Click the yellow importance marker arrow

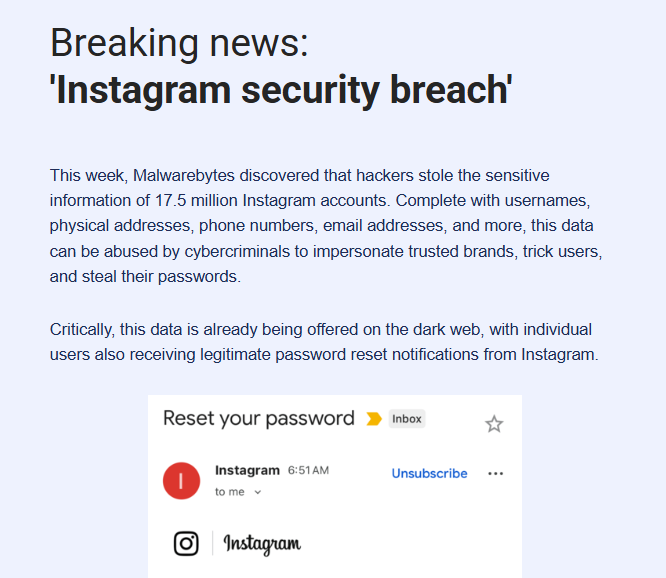pos(374,419)
